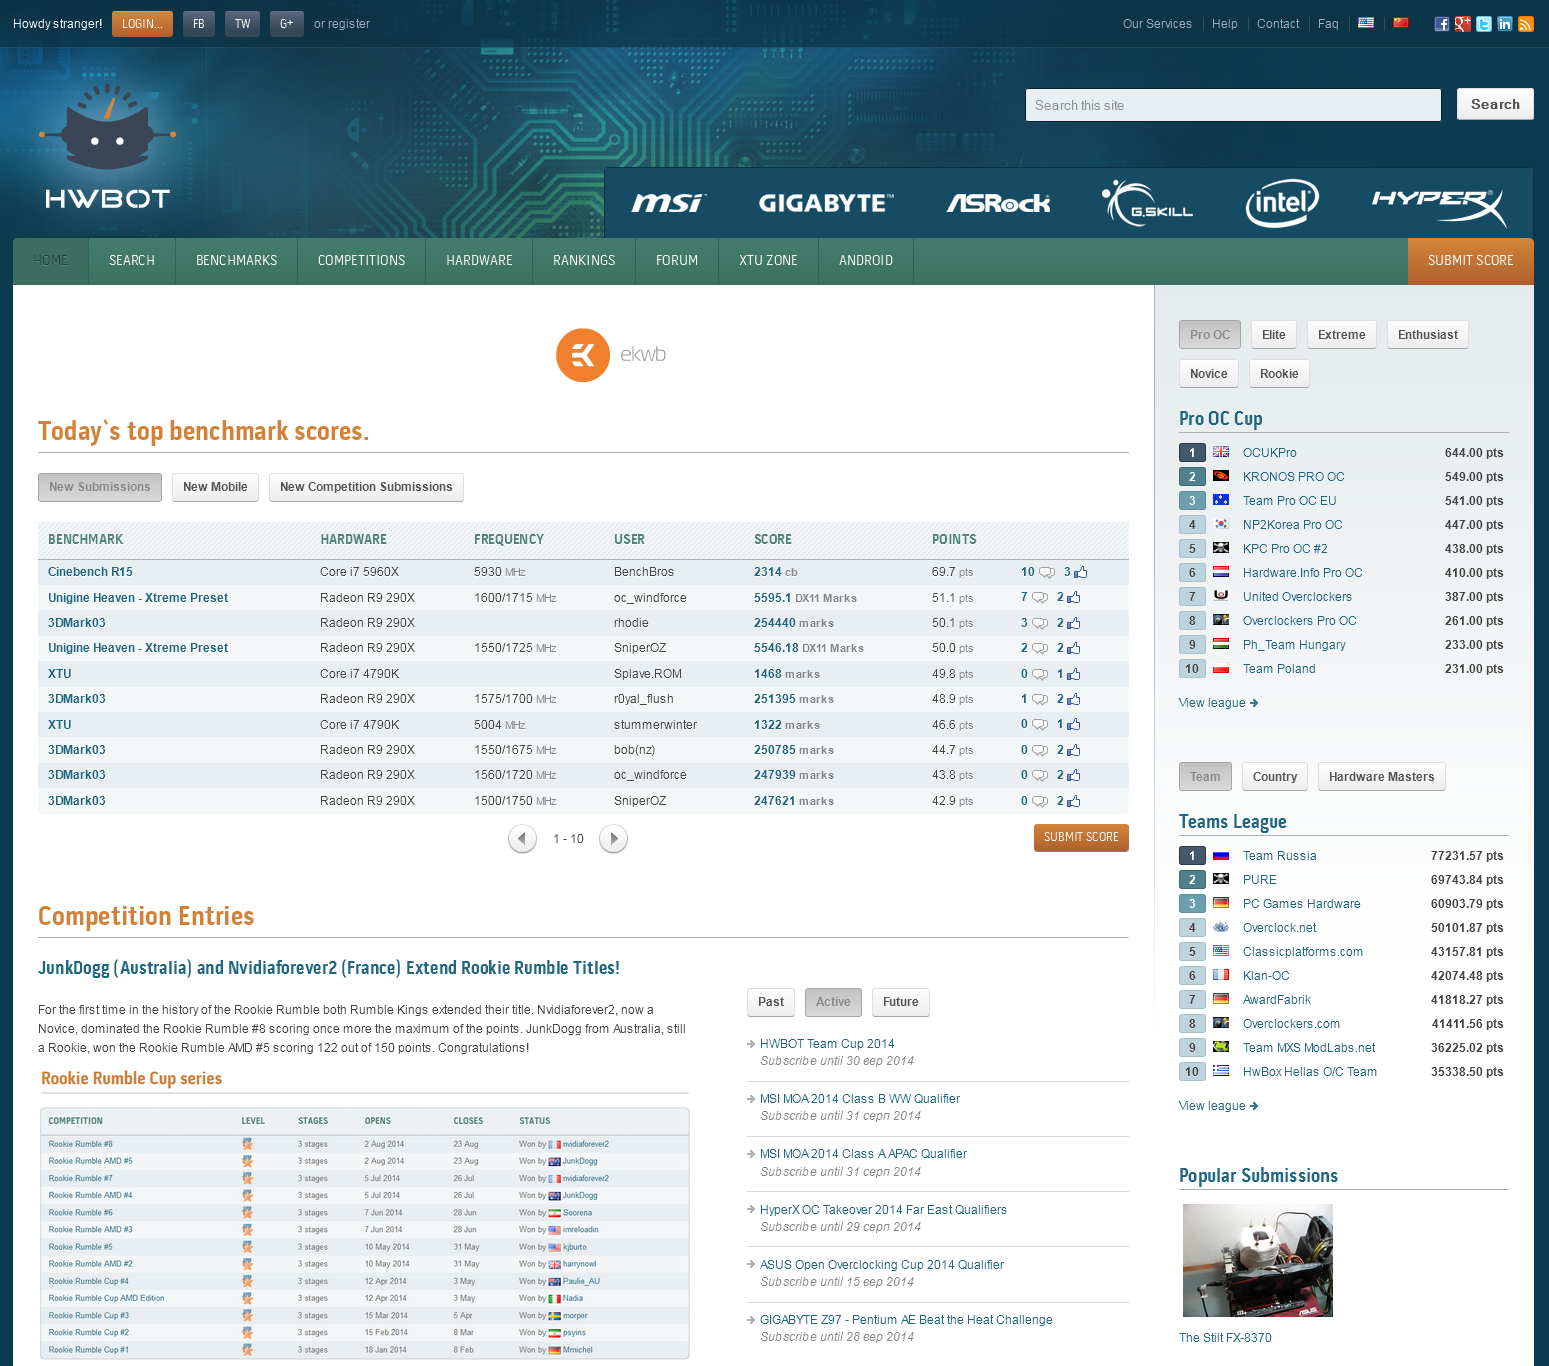Viewport: 1549px width, 1366px height.
Task: Open the XTU ZONE menu
Action: 768,261
